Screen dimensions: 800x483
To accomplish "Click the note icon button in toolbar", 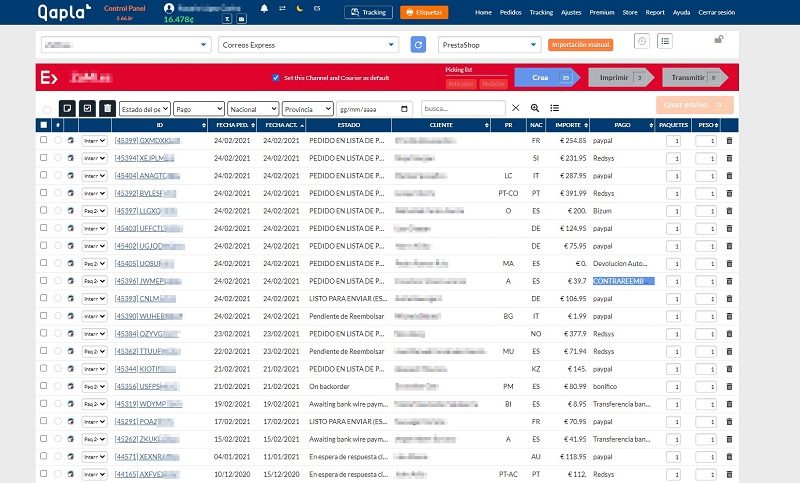I will click(67, 108).
